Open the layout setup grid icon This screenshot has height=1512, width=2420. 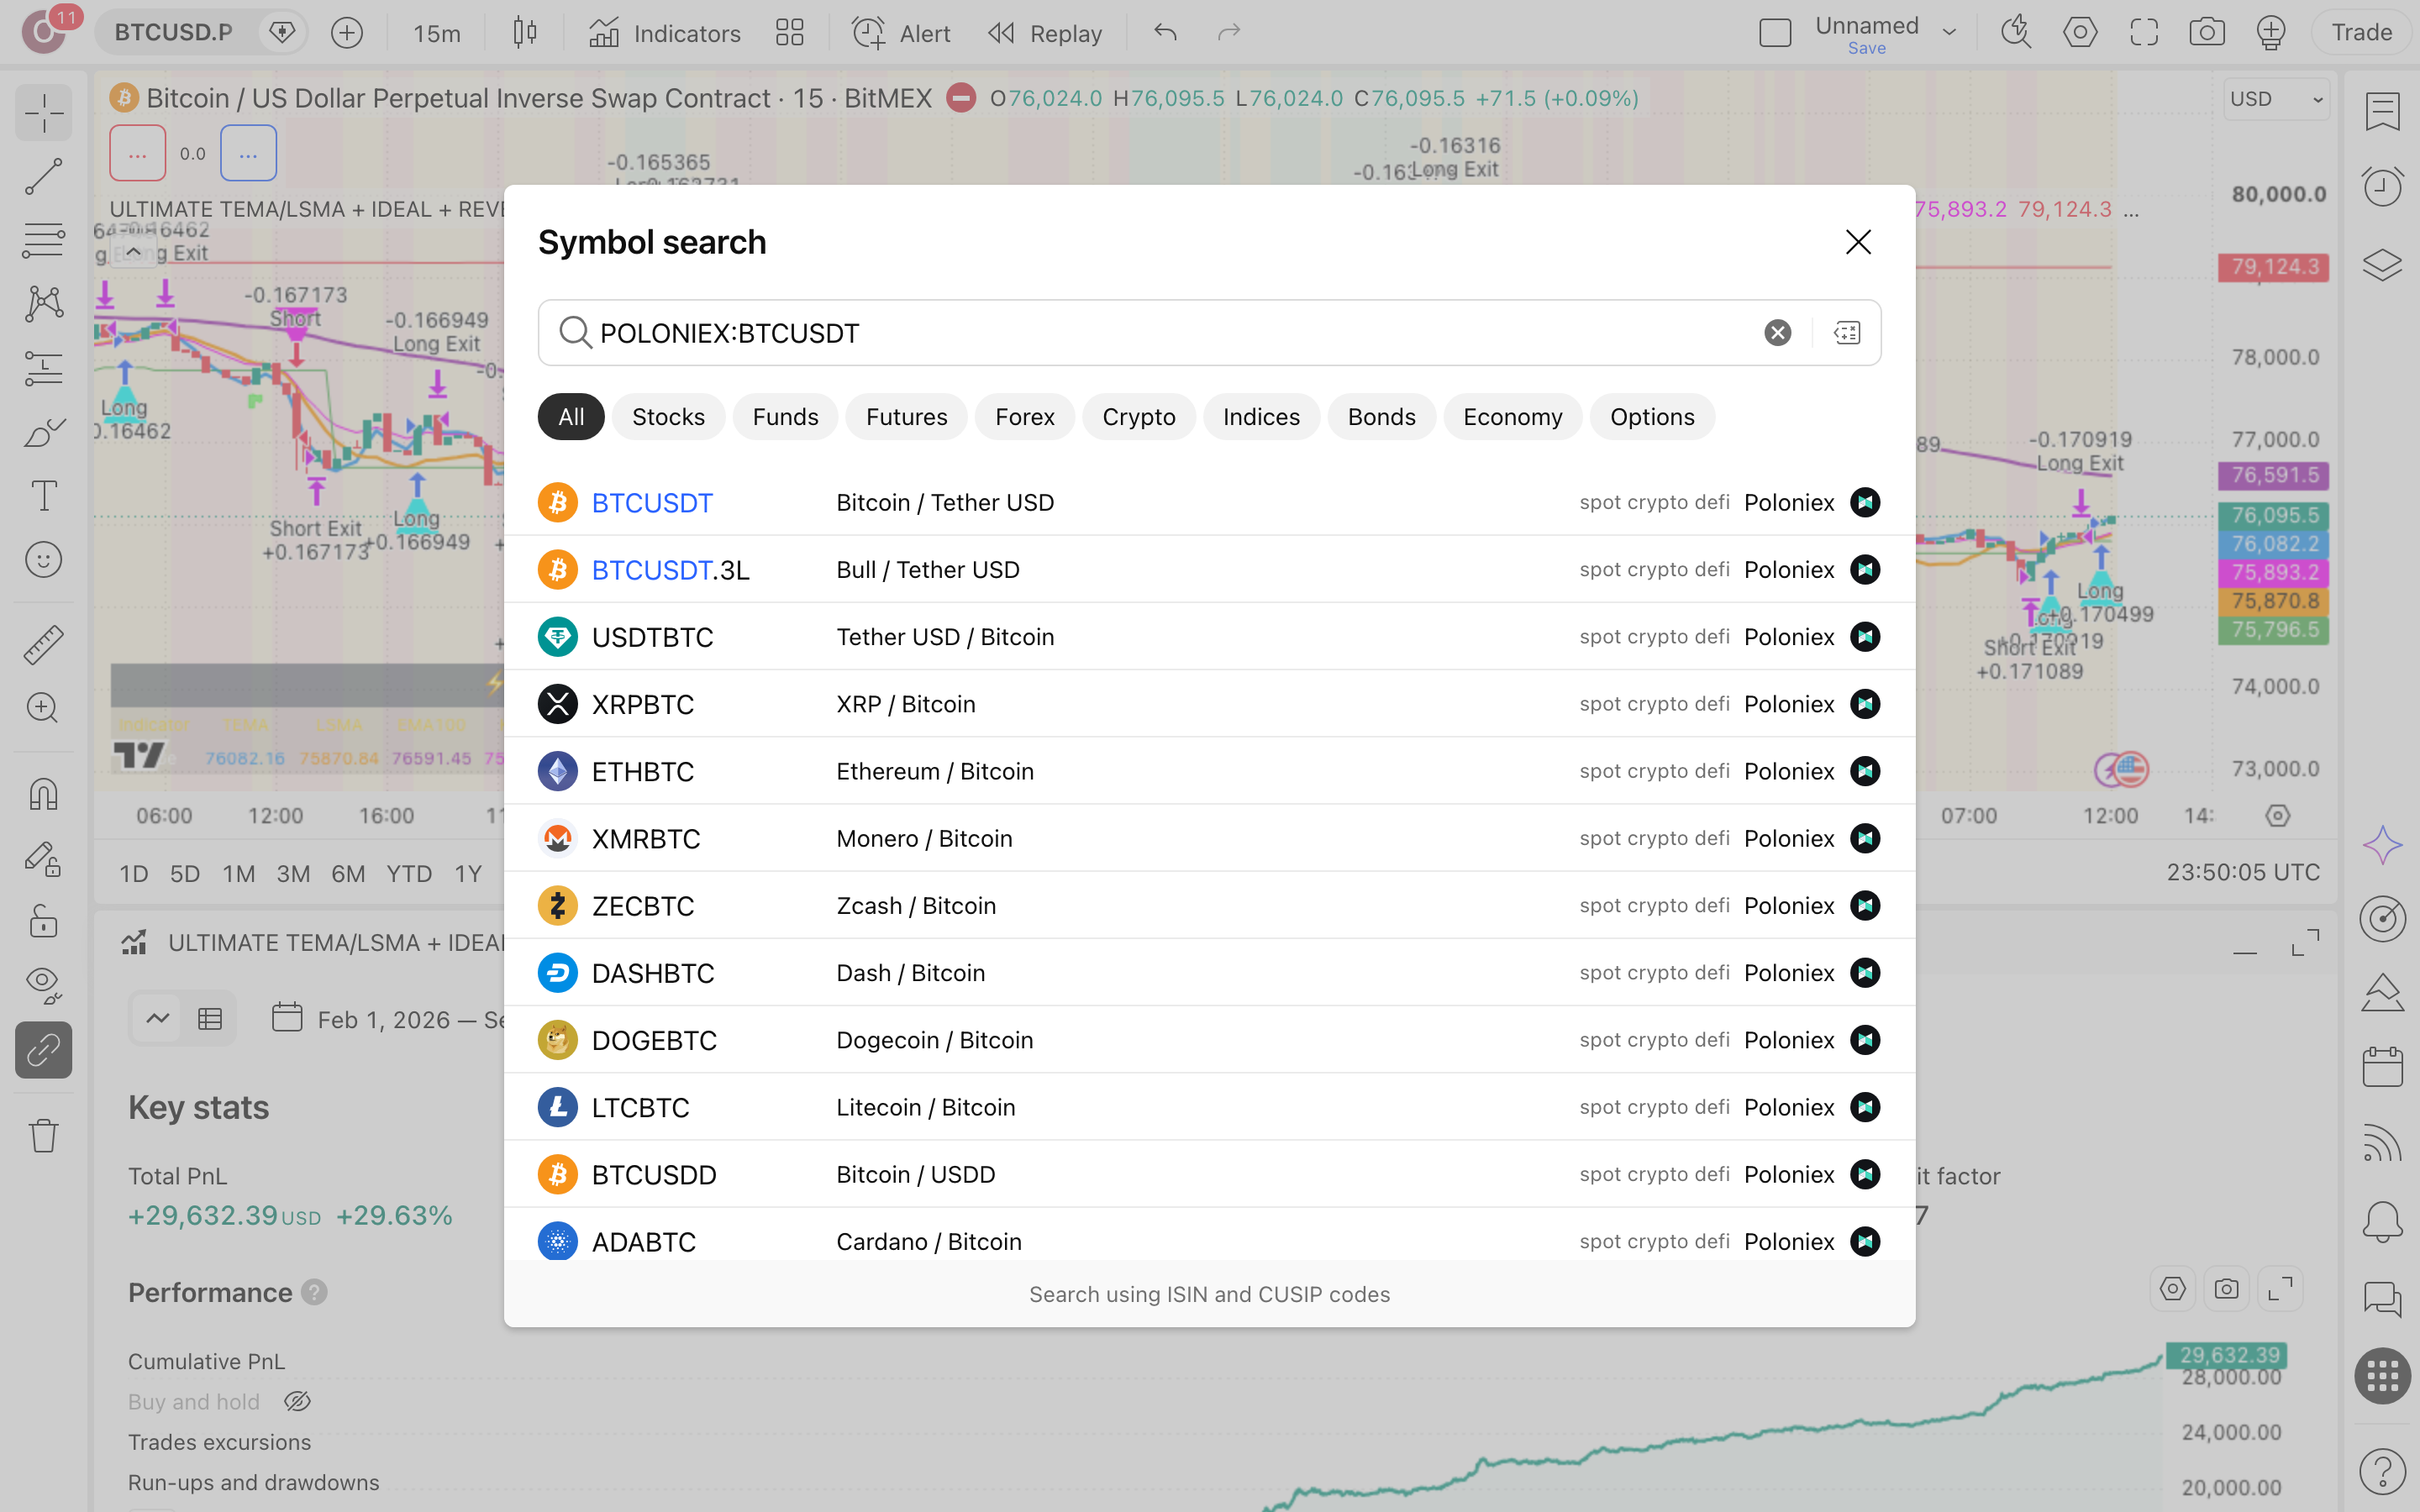click(790, 33)
